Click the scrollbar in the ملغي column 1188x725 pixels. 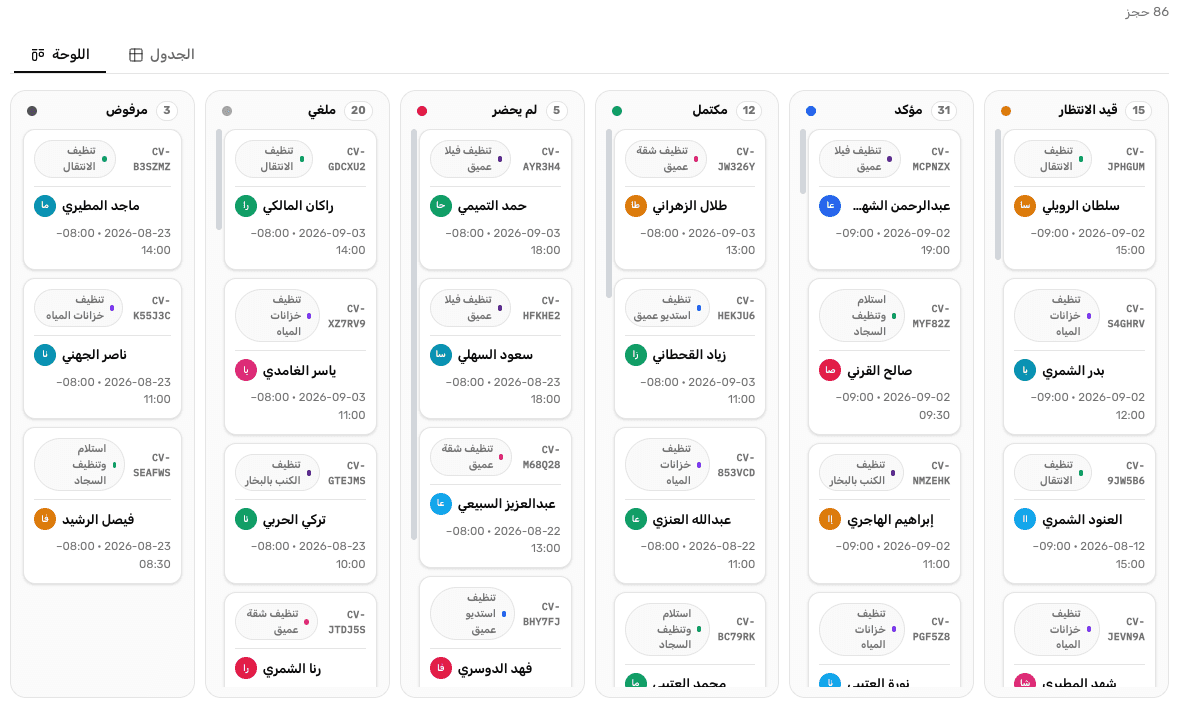tap(219, 180)
